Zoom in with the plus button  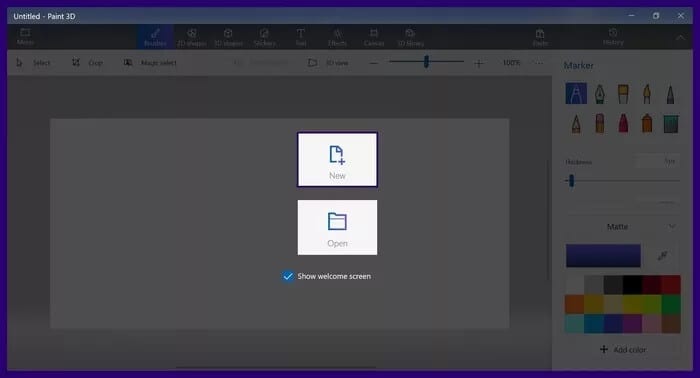pyautogui.click(x=479, y=63)
